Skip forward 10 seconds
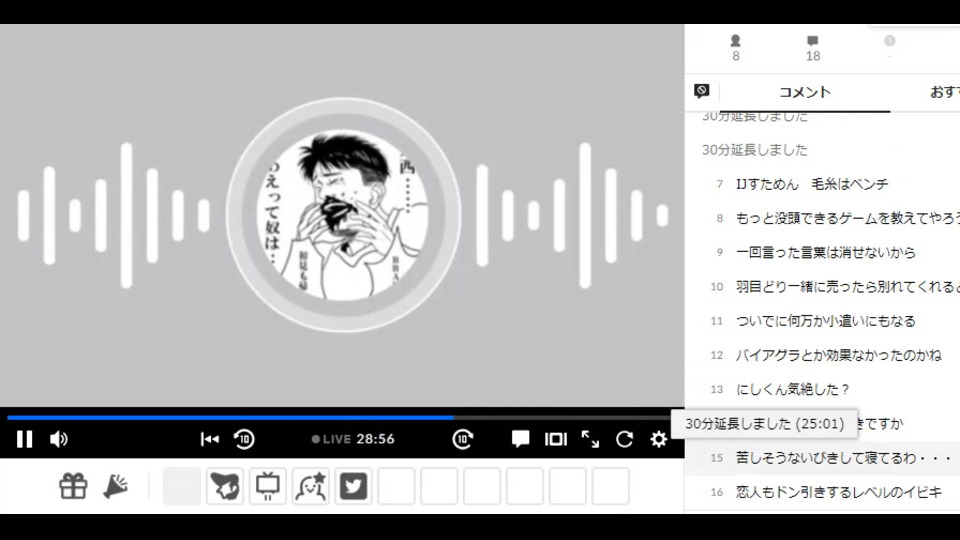 (462, 439)
